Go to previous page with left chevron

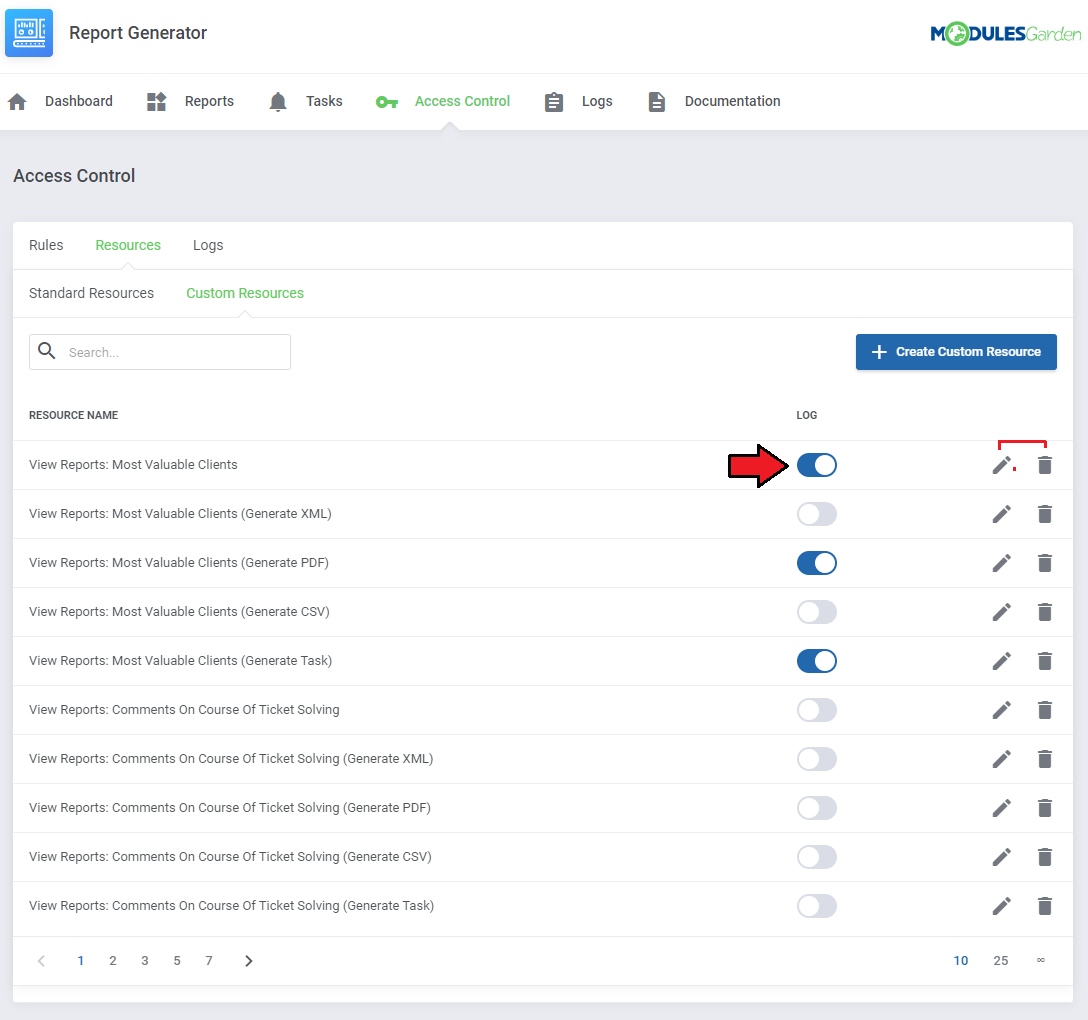click(x=42, y=961)
